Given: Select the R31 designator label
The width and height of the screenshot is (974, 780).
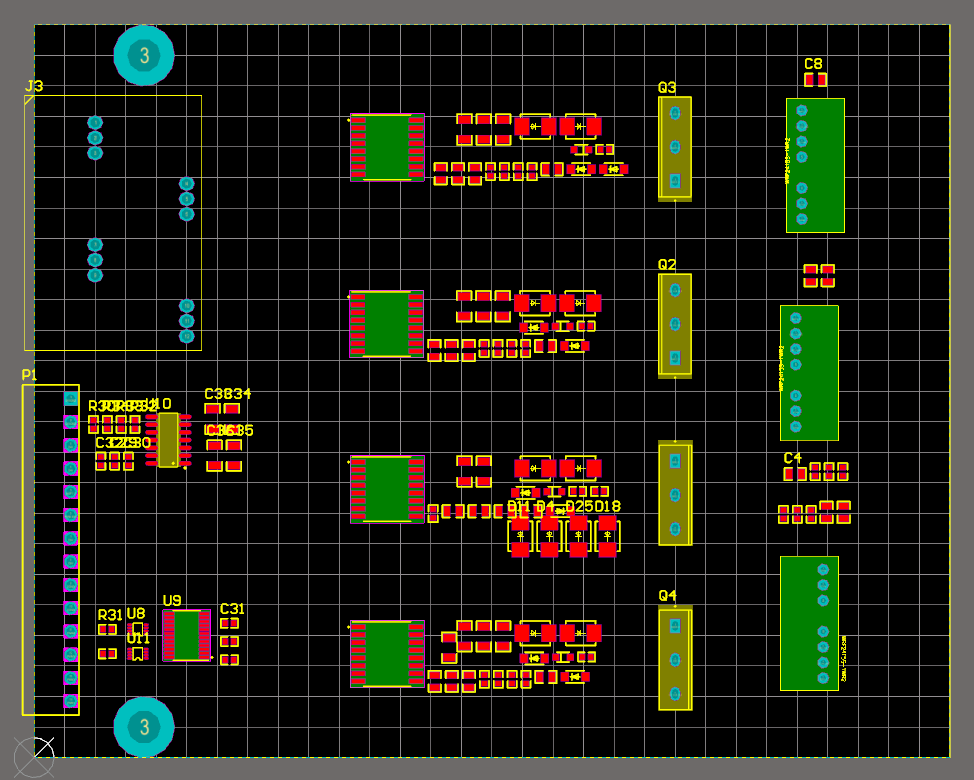Looking at the screenshot, I should click(x=110, y=615).
